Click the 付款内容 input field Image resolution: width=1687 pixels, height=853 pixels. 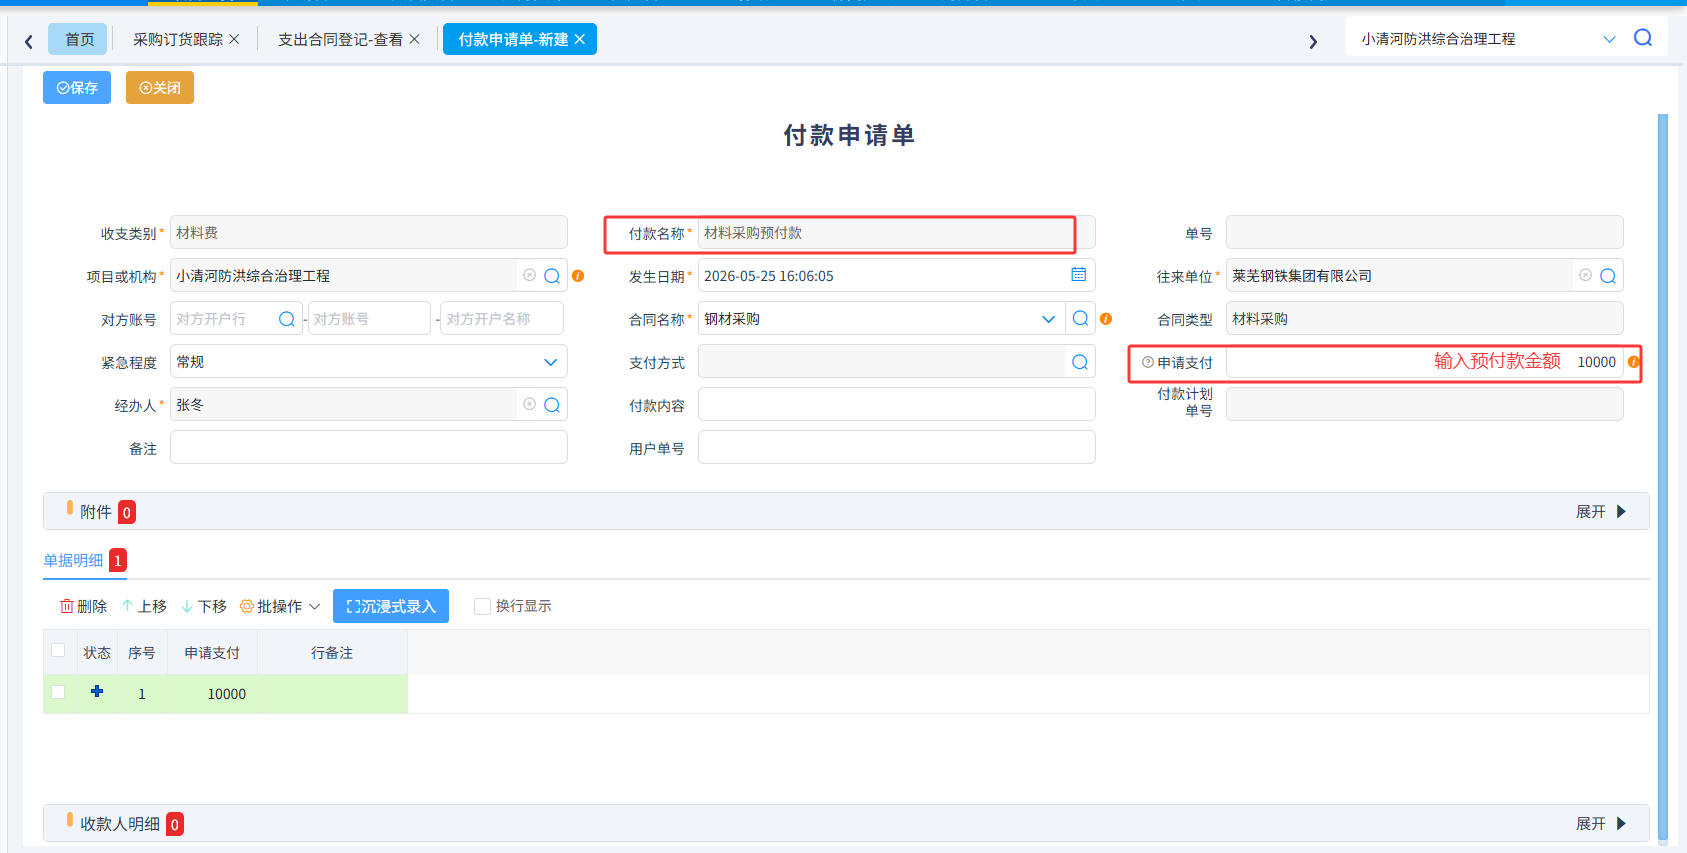pos(897,404)
